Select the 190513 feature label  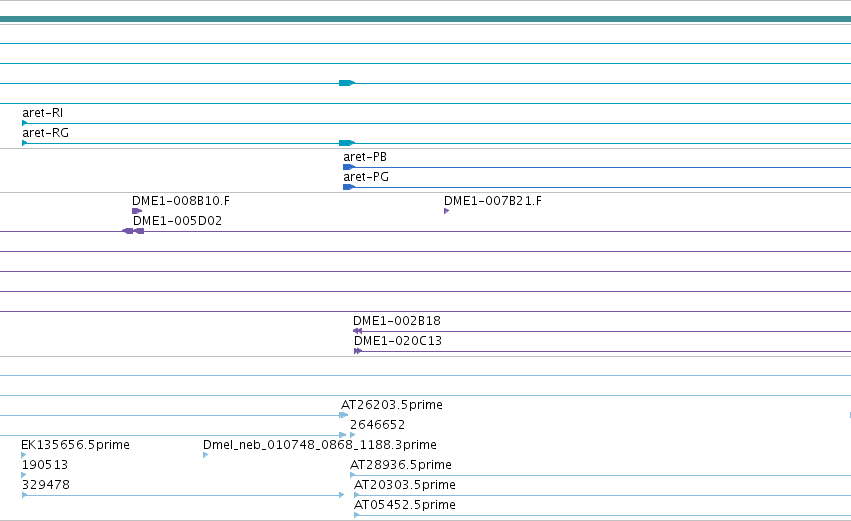[45, 465]
